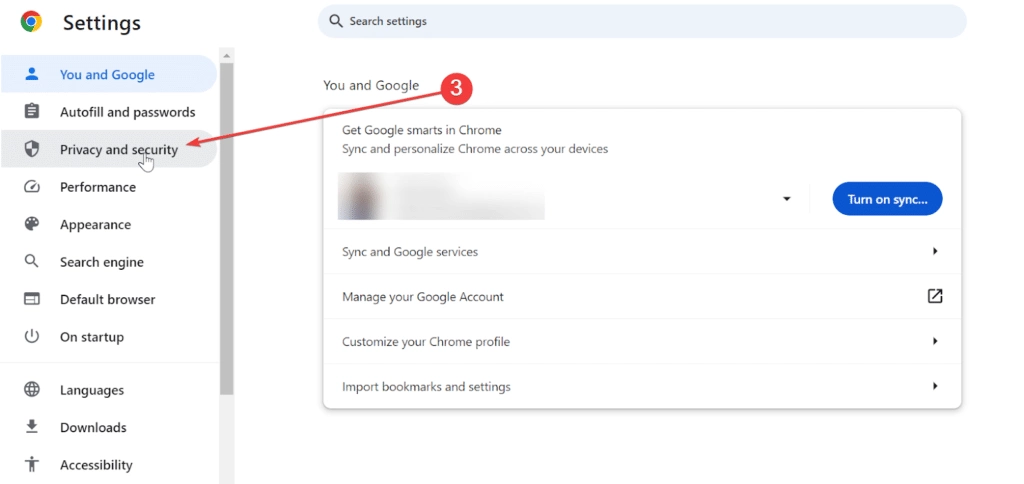Turn on sync button

click(x=887, y=199)
